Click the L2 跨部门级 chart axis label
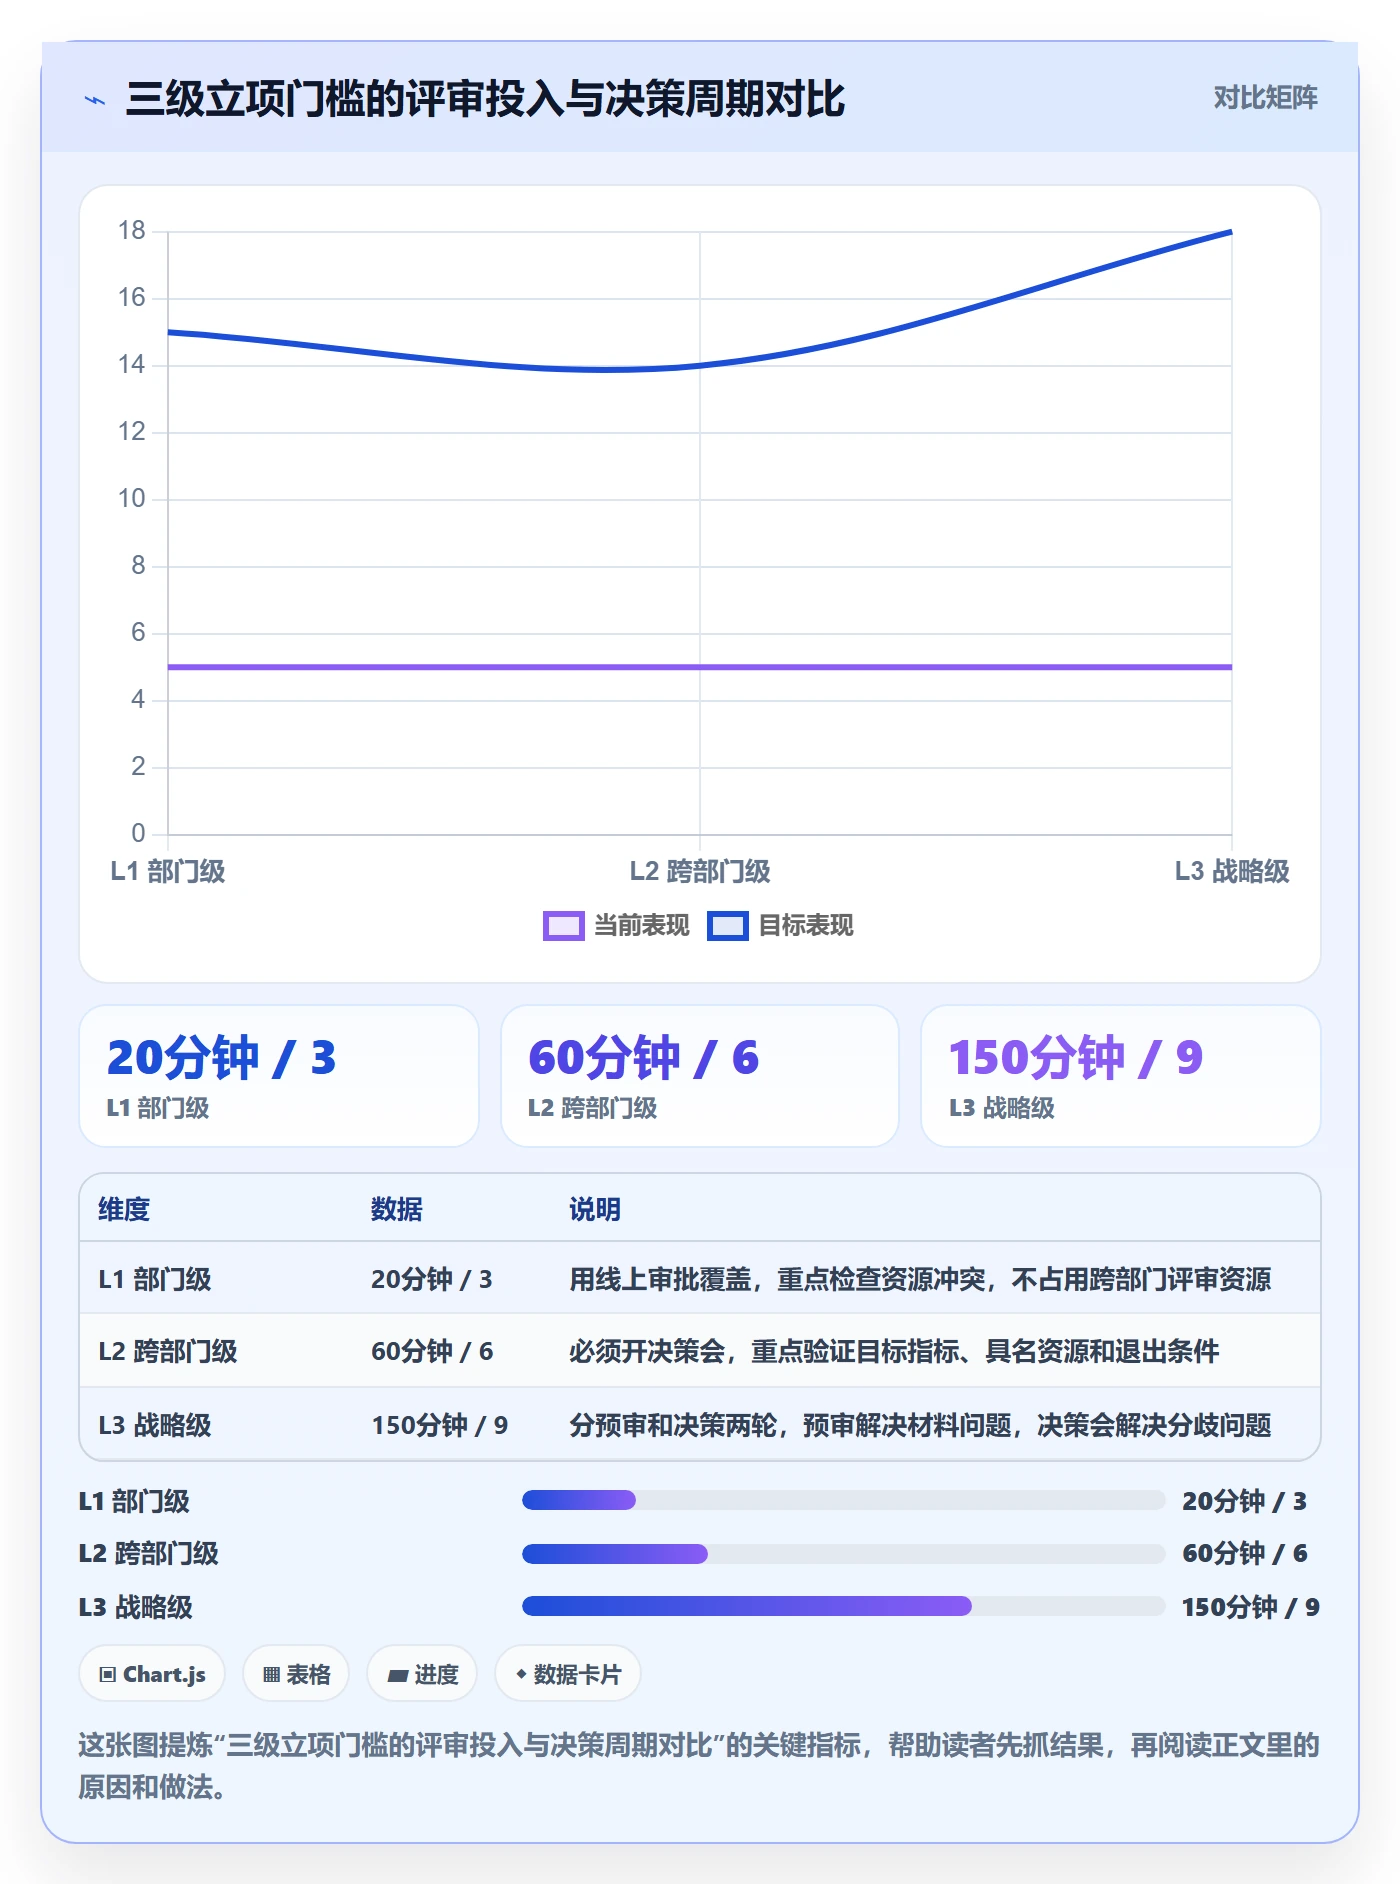 700,871
